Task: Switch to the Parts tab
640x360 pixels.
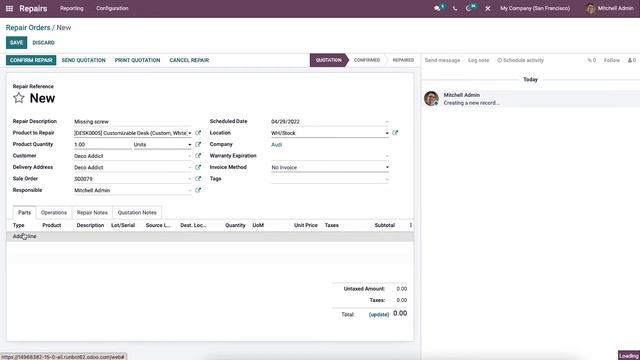Action: [x=24, y=213]
